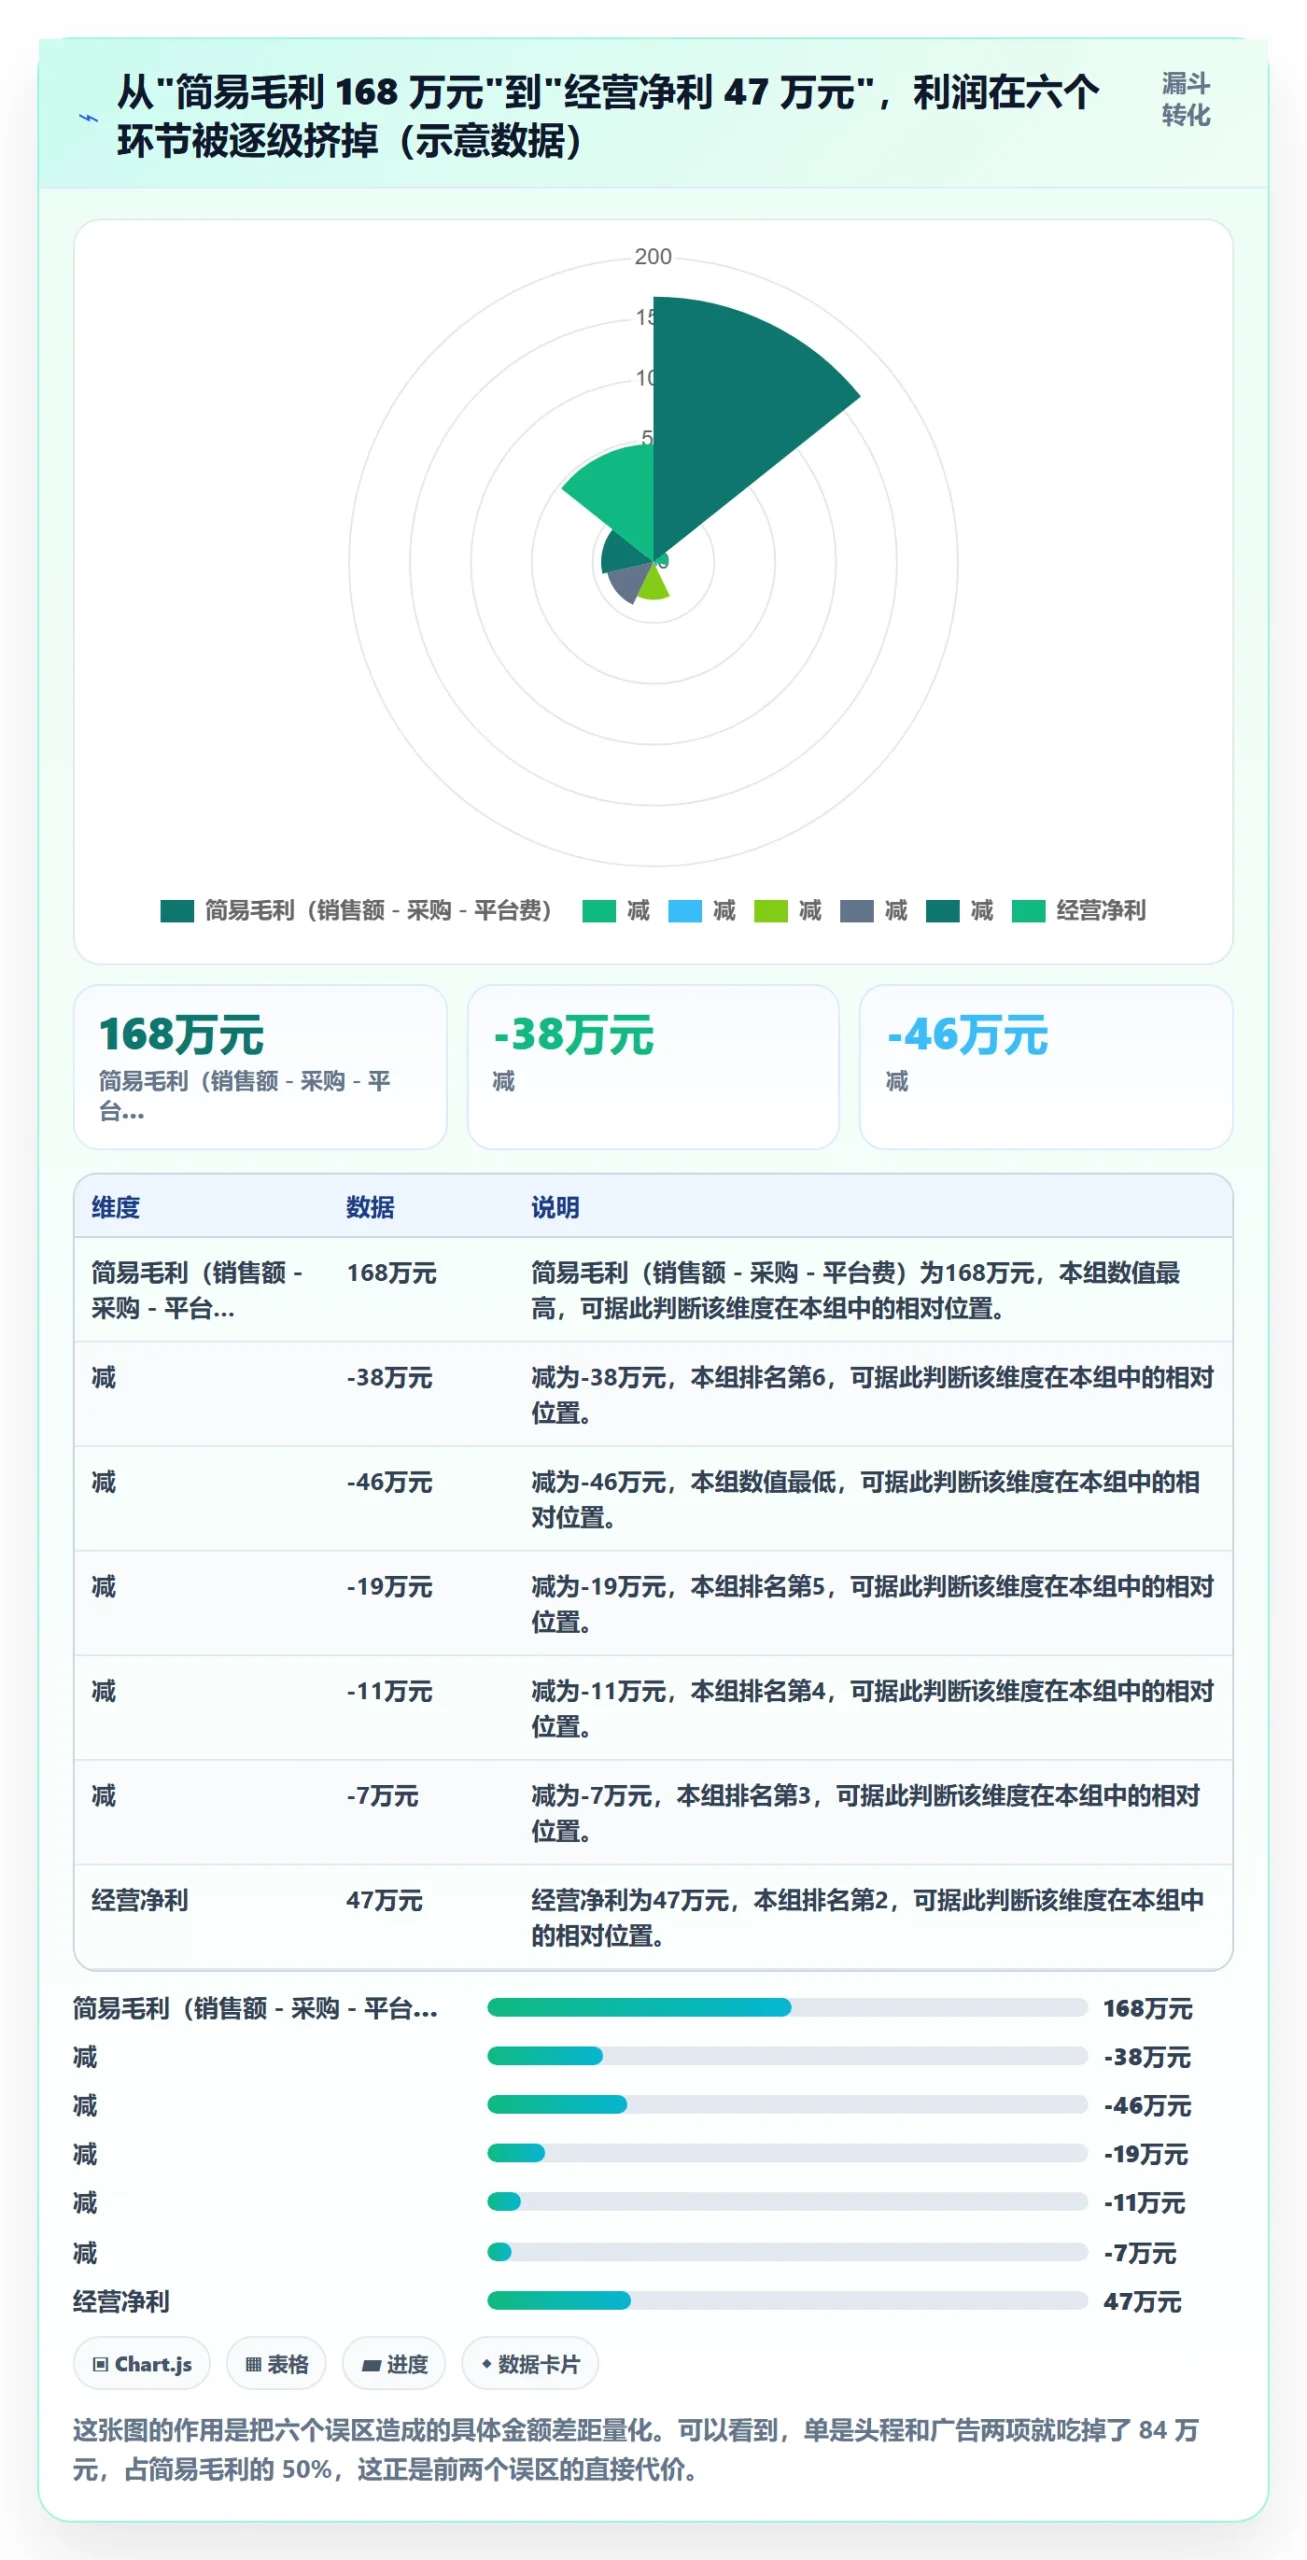
Task: Click the progress bar labeled 47万元
Action: (x=787, y=2302)
